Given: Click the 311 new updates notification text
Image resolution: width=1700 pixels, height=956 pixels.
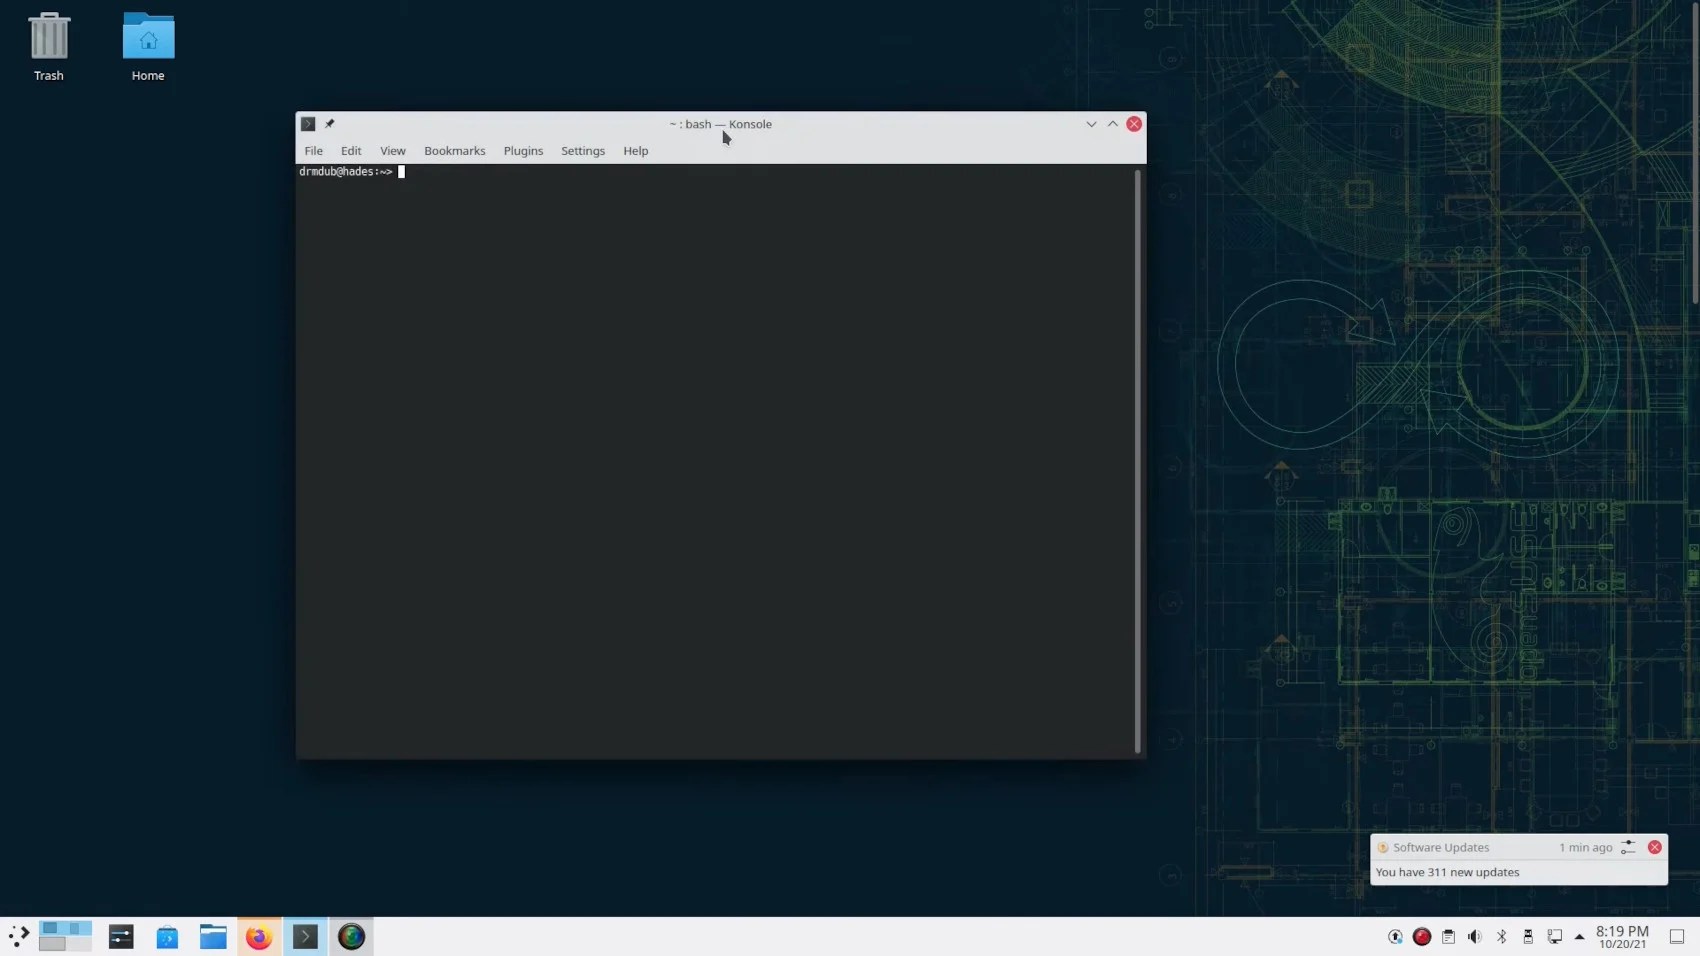Looking at the screenshot, I should [x=1447, y=872].
